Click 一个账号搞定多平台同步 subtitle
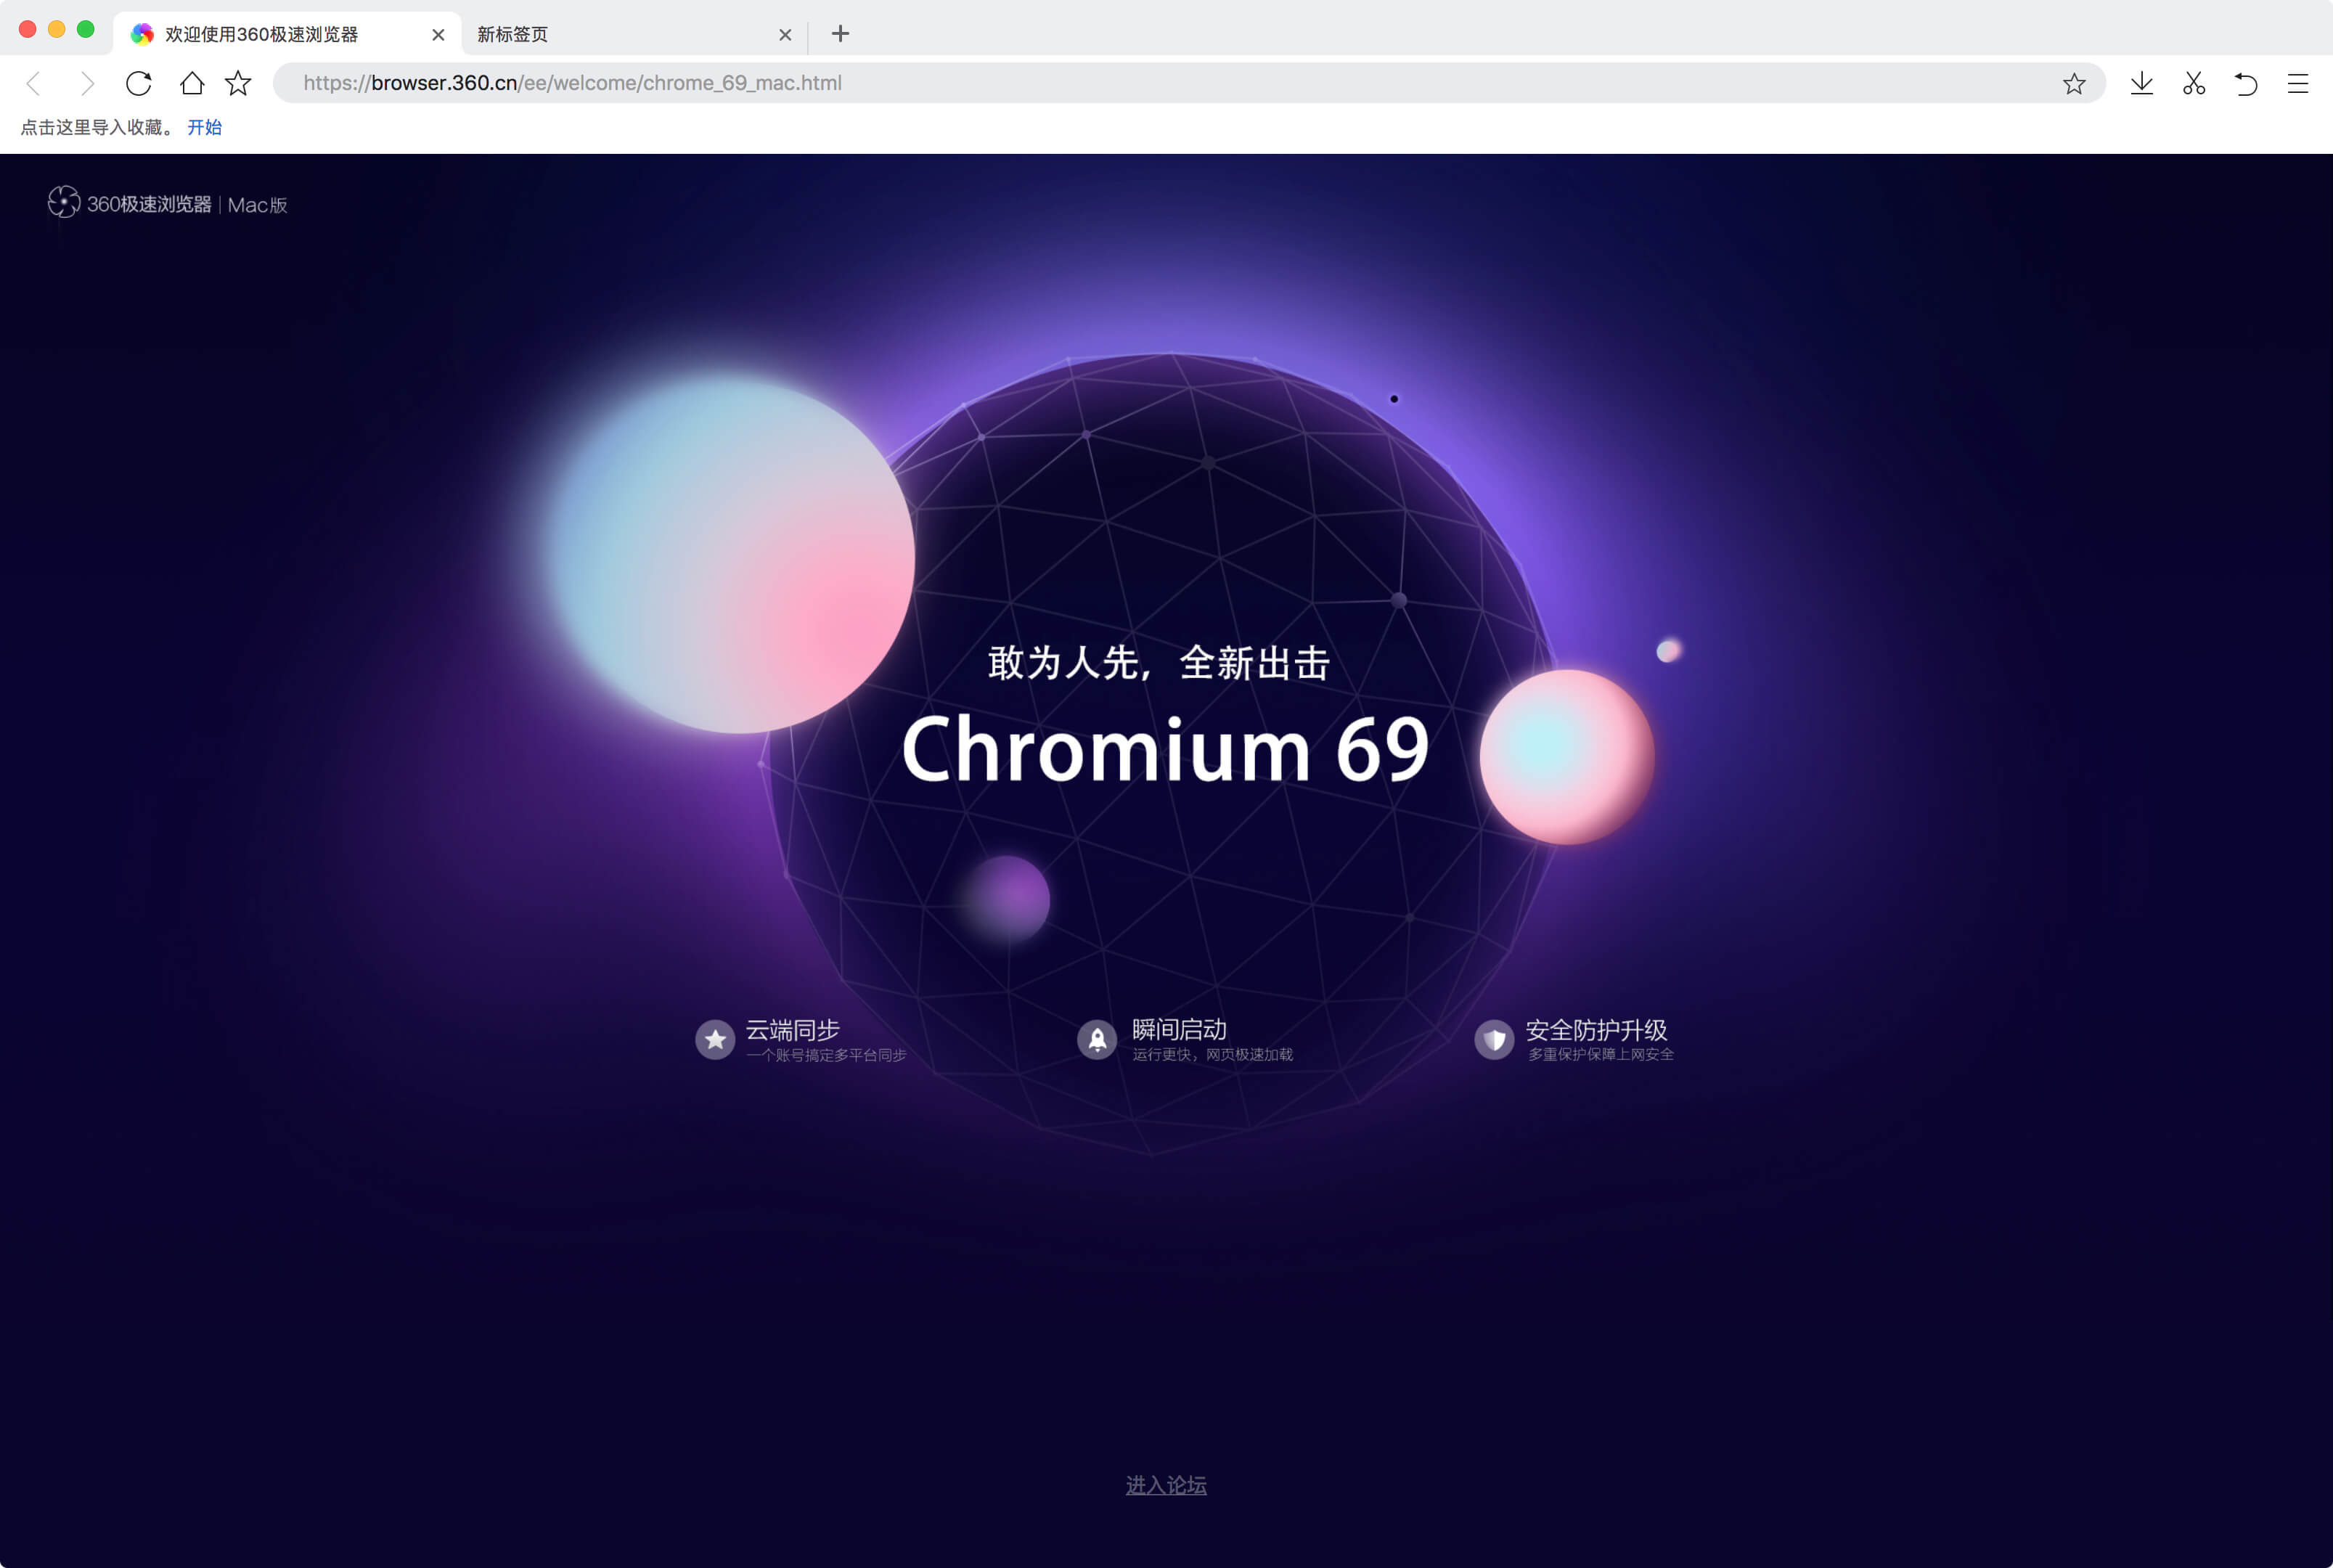This screenshot has width=2333, height=1568. (826, 1055)
